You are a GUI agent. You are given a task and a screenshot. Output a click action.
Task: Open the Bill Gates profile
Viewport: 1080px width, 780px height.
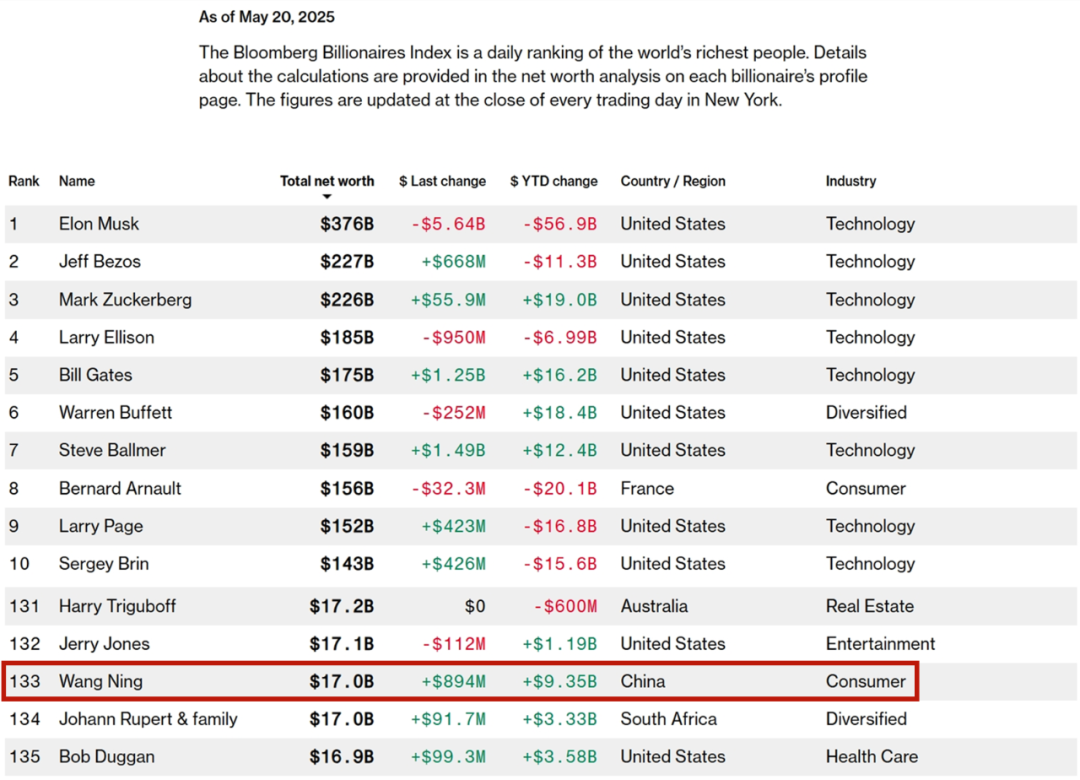tap(95, 375)
